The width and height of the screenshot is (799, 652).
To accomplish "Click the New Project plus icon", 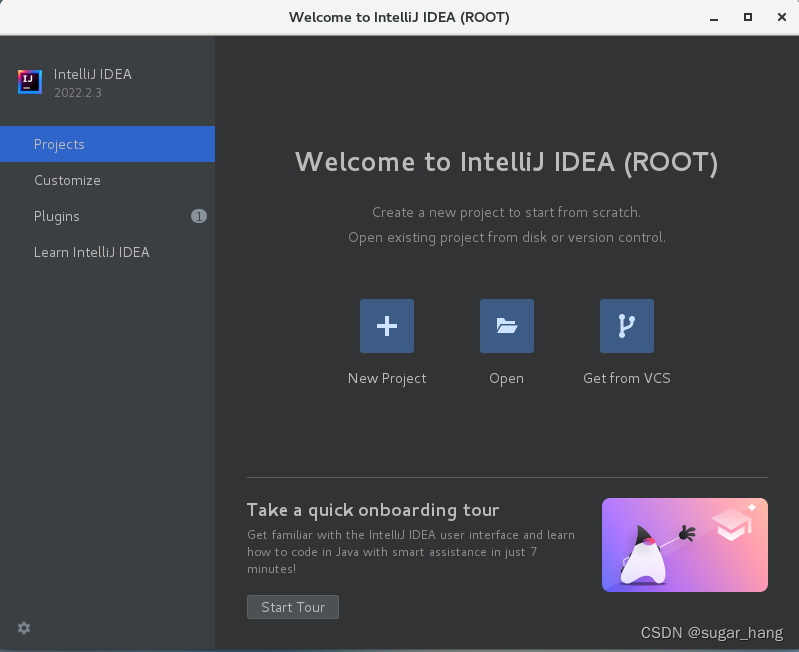I will coord(387,326).
